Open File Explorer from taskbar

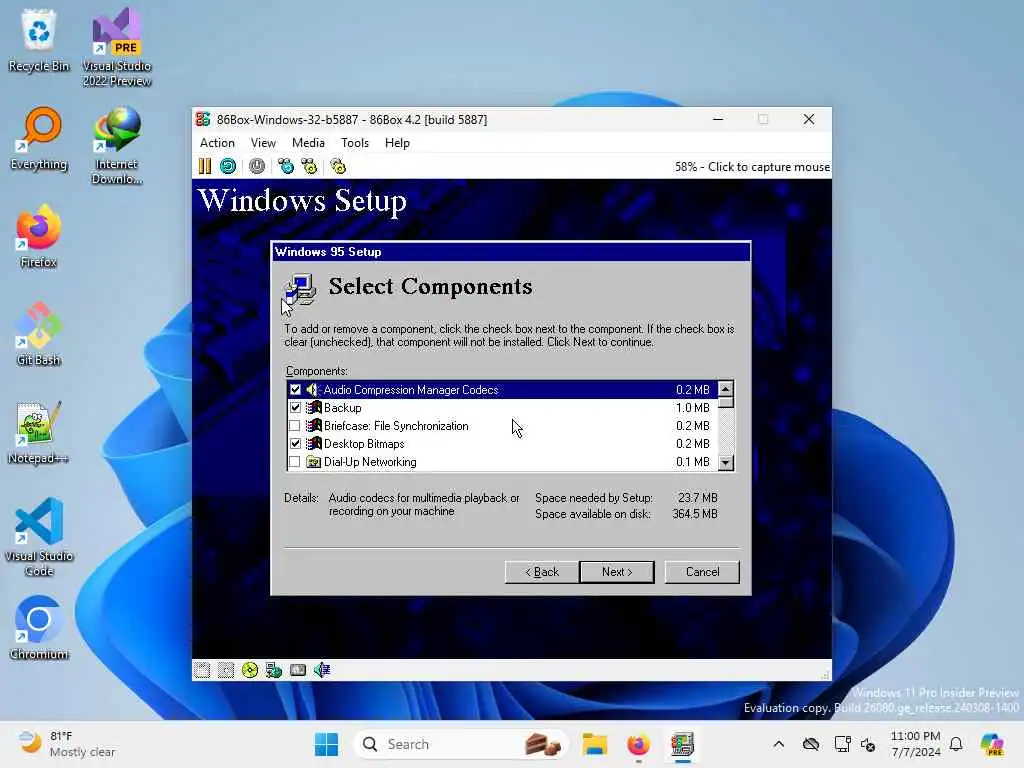tap(595, 744)
